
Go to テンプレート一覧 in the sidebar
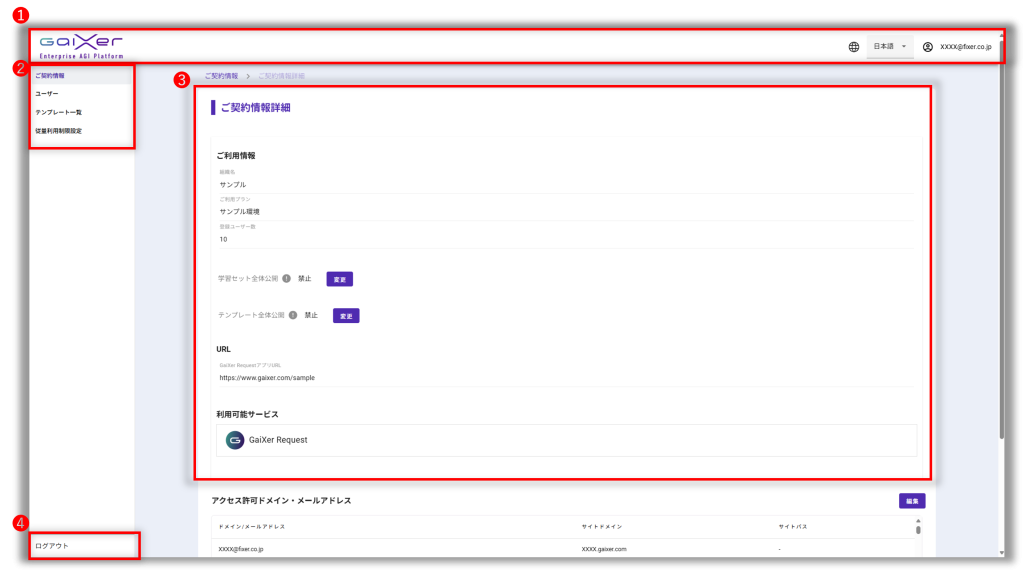tap(58, 112)
